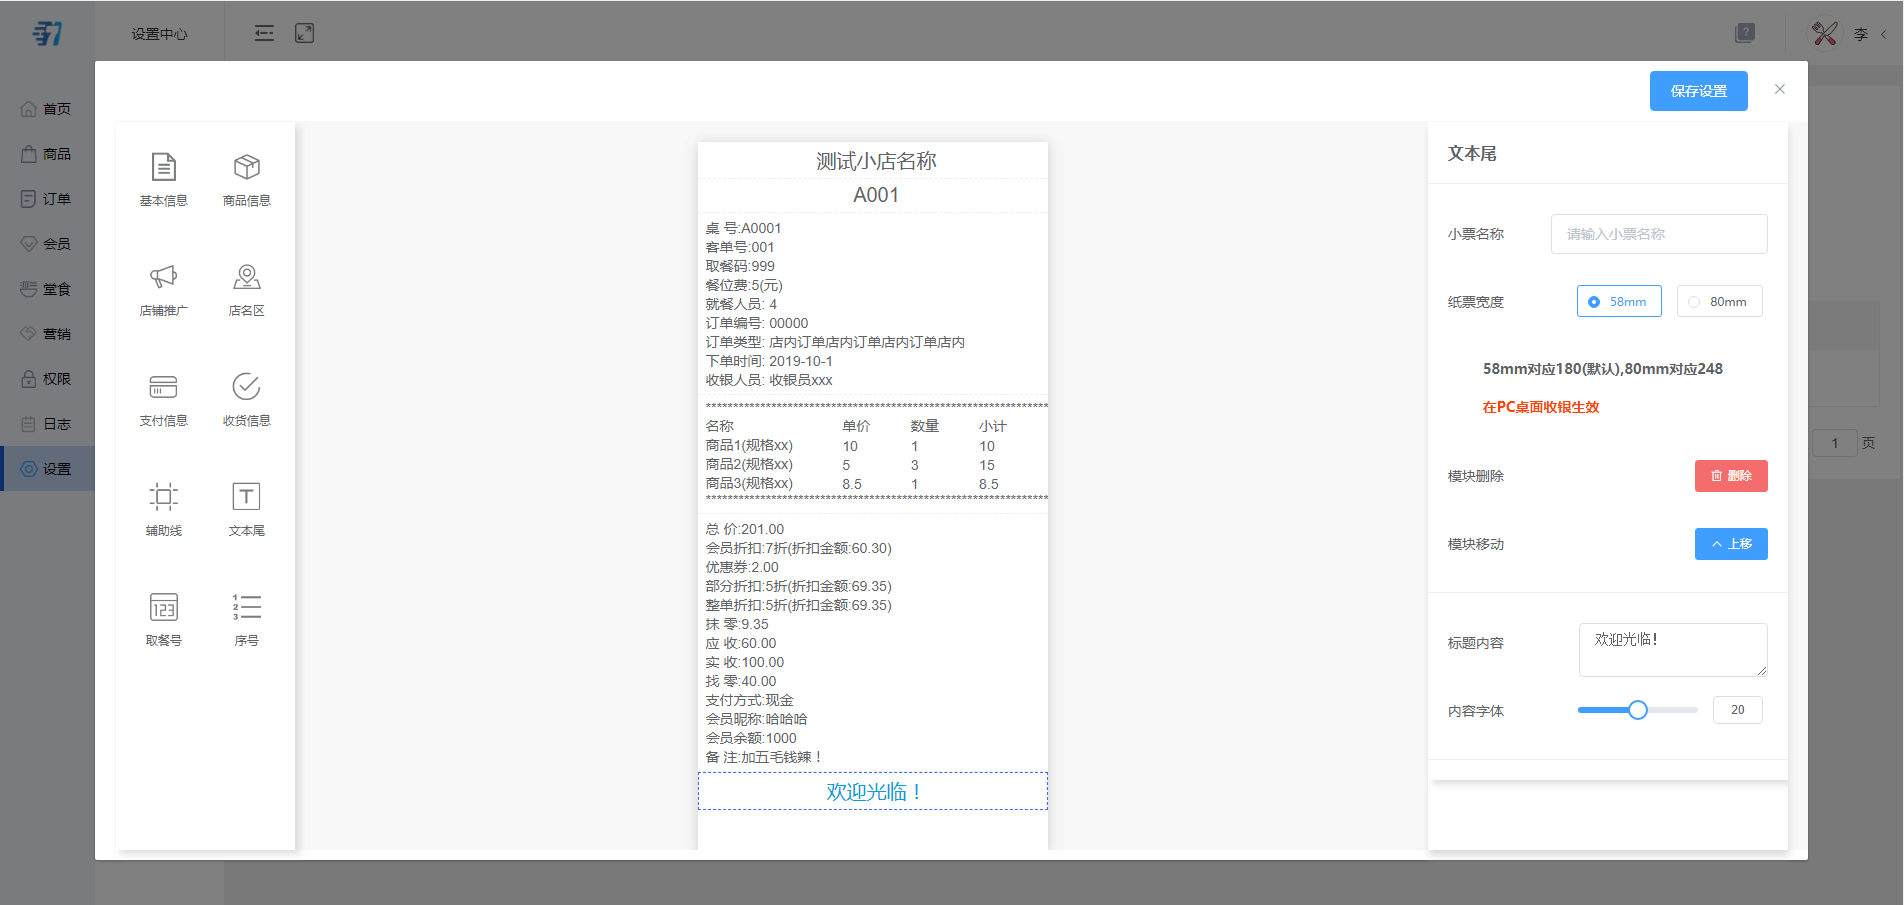The width and height of the screenshot is (1904, 905).
Task: Open the help question mark icon
Action: 1745,33
